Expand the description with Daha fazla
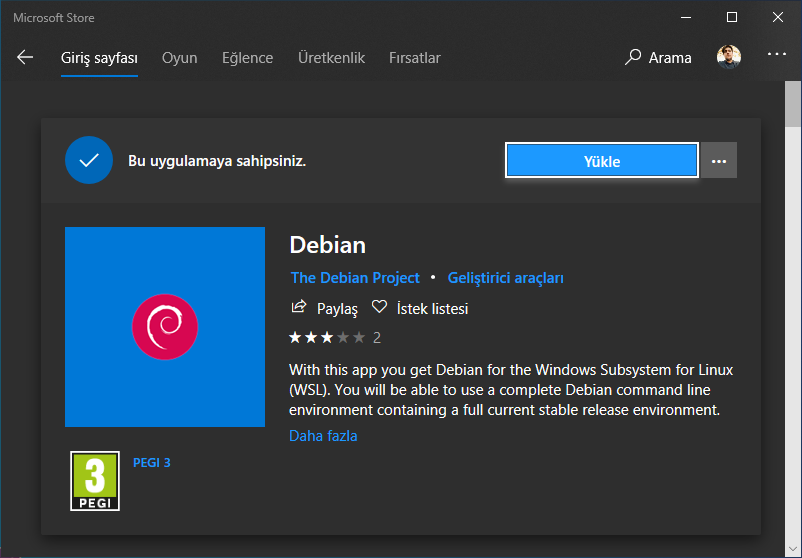The image size is (802, 558). coord(323,436)
